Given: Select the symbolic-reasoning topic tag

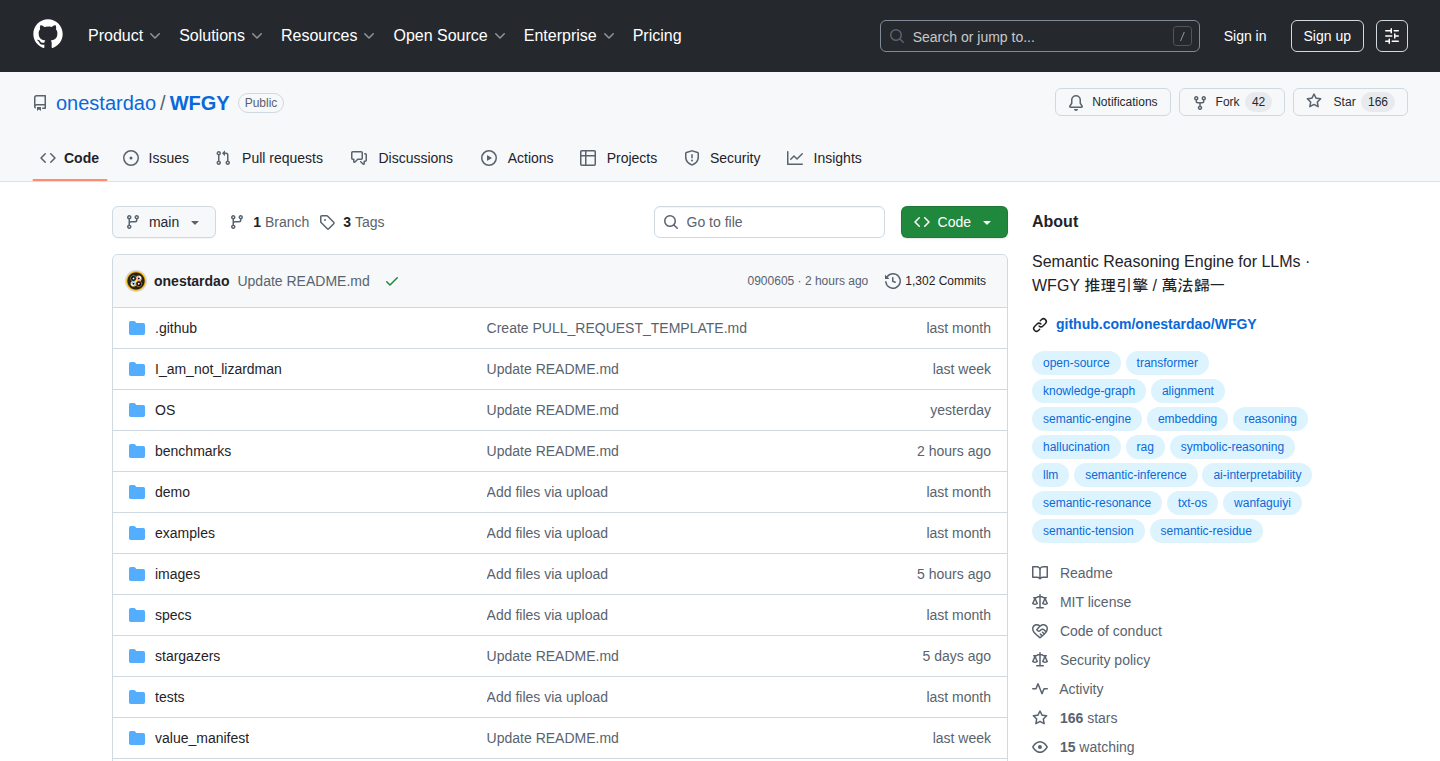Looking at the screenshot, I should (x=1232, y=447).
